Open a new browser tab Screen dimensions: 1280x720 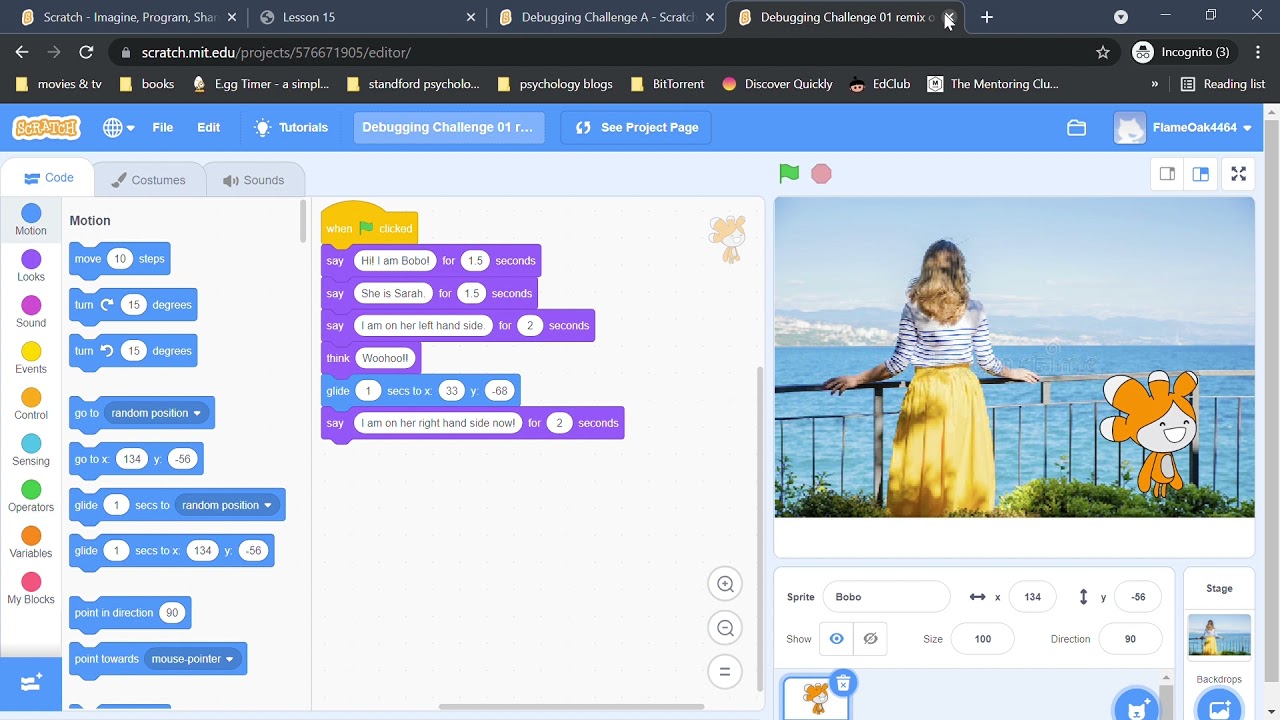(987, 17)
